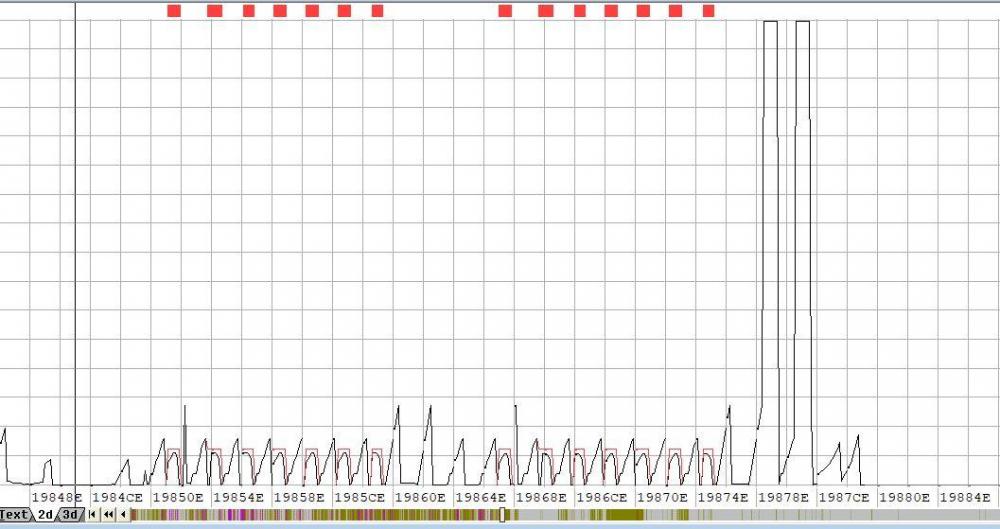Click the 1987CE axis label
The width and height of the screenshot is (1000, 529).
(845, 496)
